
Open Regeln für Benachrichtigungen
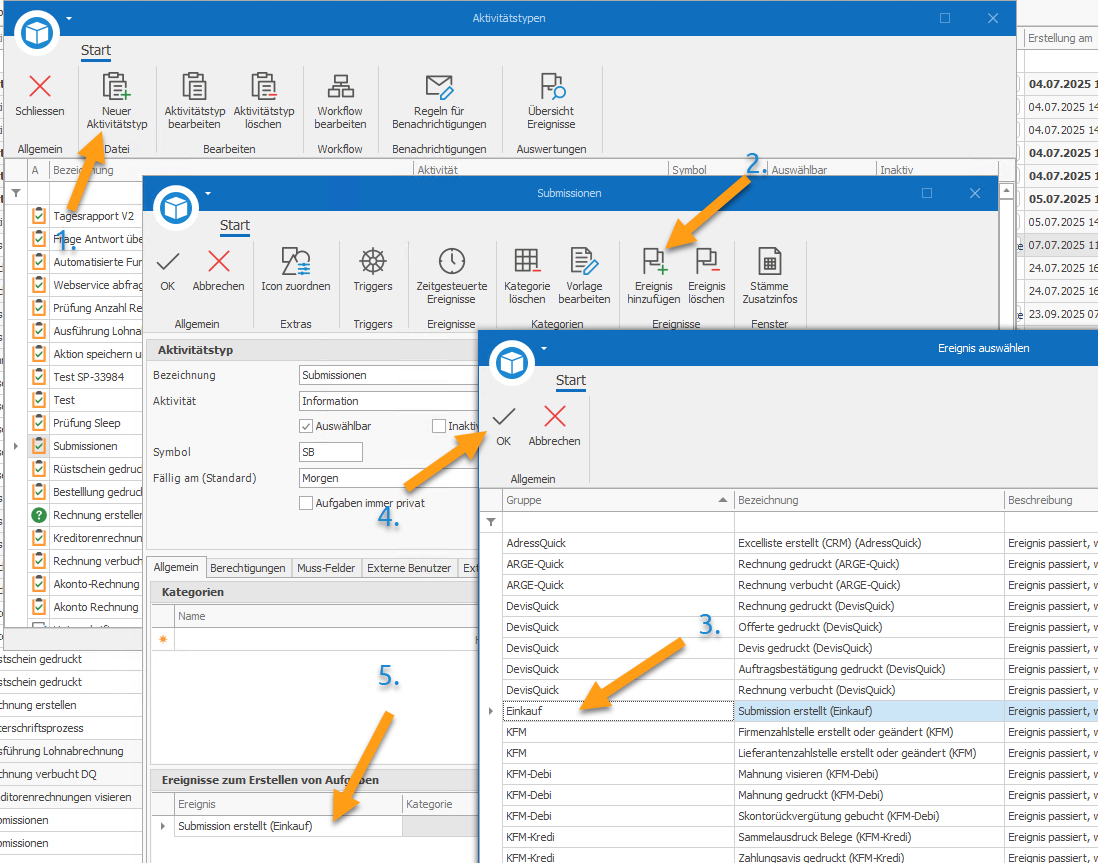pos(439,102)
